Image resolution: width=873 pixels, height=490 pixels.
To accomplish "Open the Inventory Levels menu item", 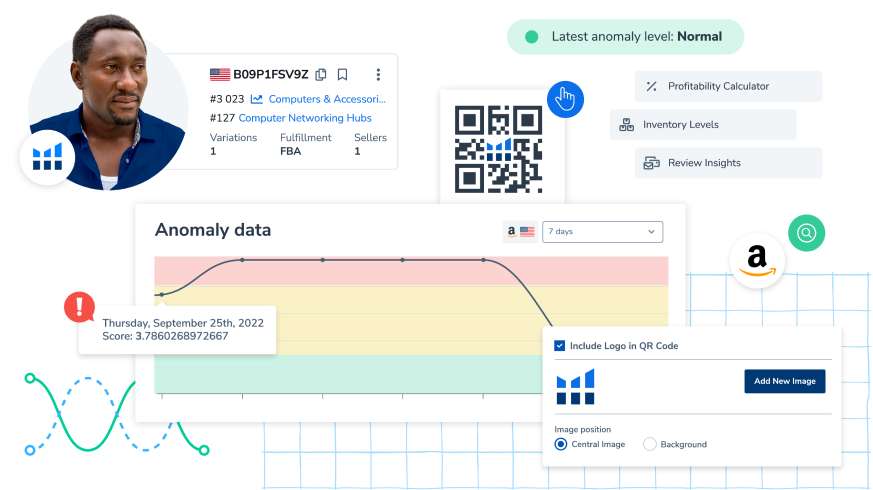I will [703, 125].
